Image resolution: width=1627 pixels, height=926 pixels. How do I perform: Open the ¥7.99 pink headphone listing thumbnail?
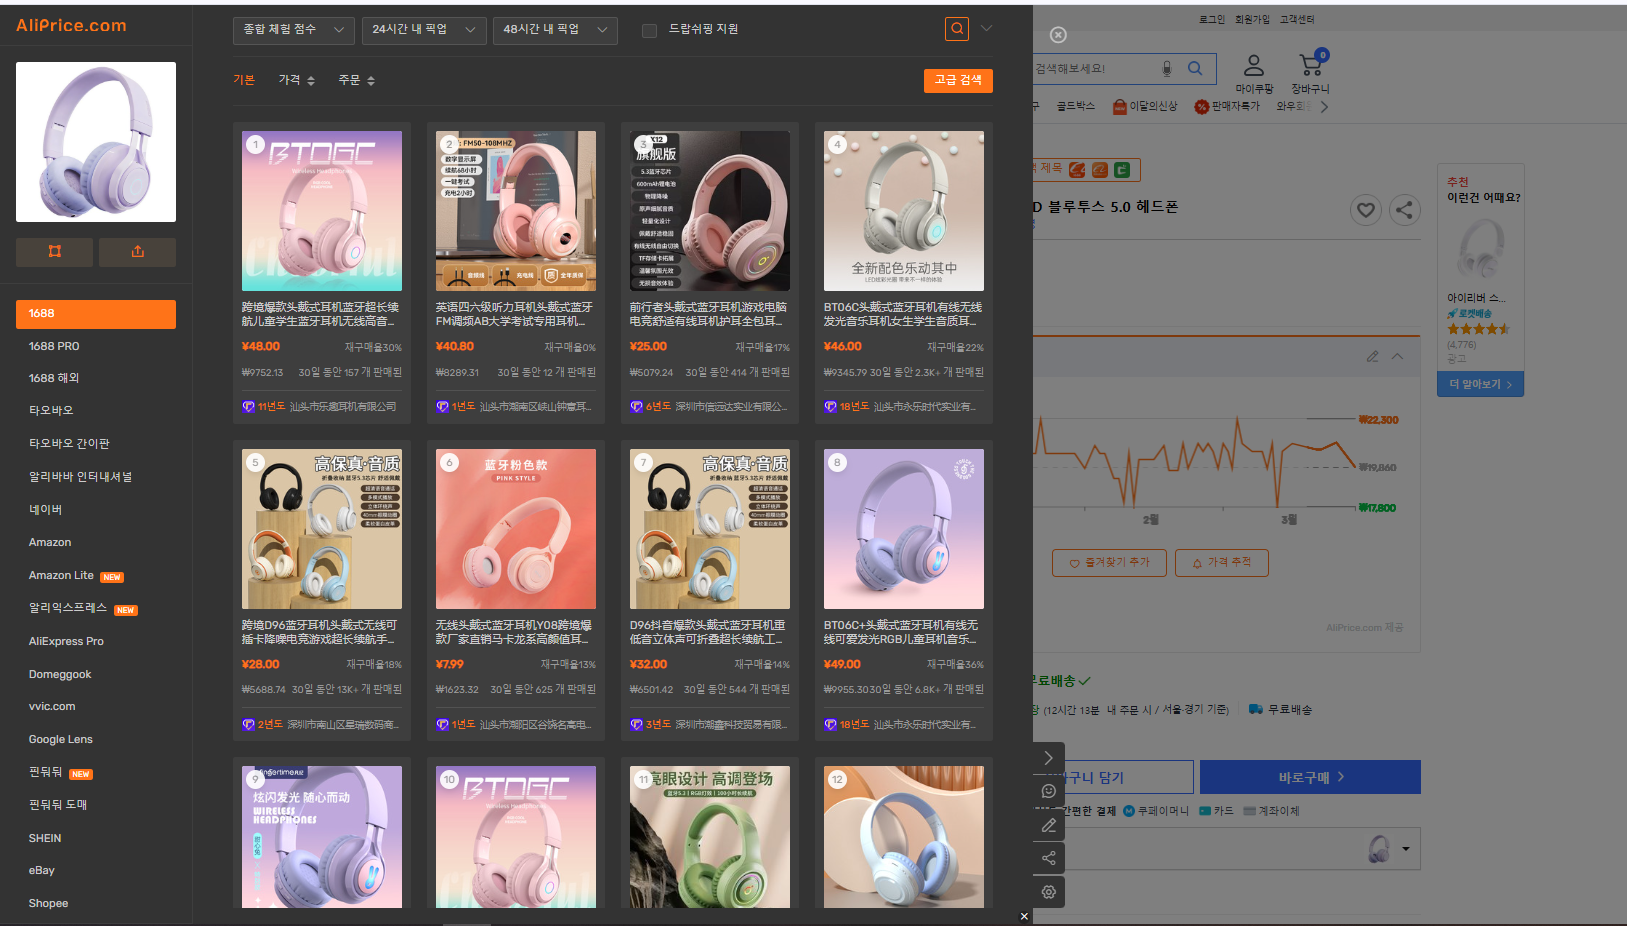[516, 529]
